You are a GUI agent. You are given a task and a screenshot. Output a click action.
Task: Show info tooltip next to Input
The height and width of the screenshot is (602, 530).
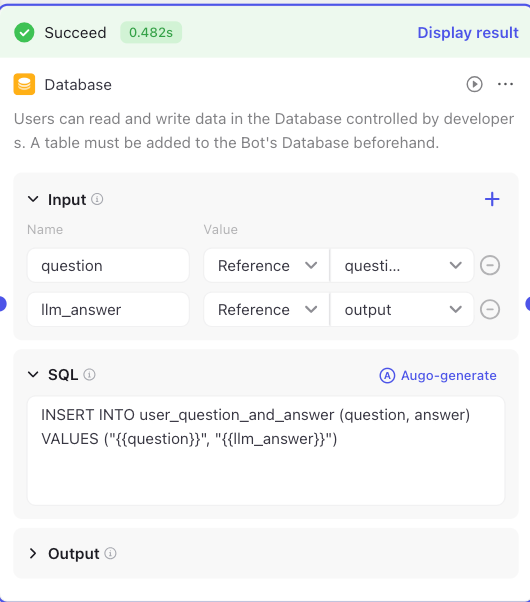pos(97,199)
